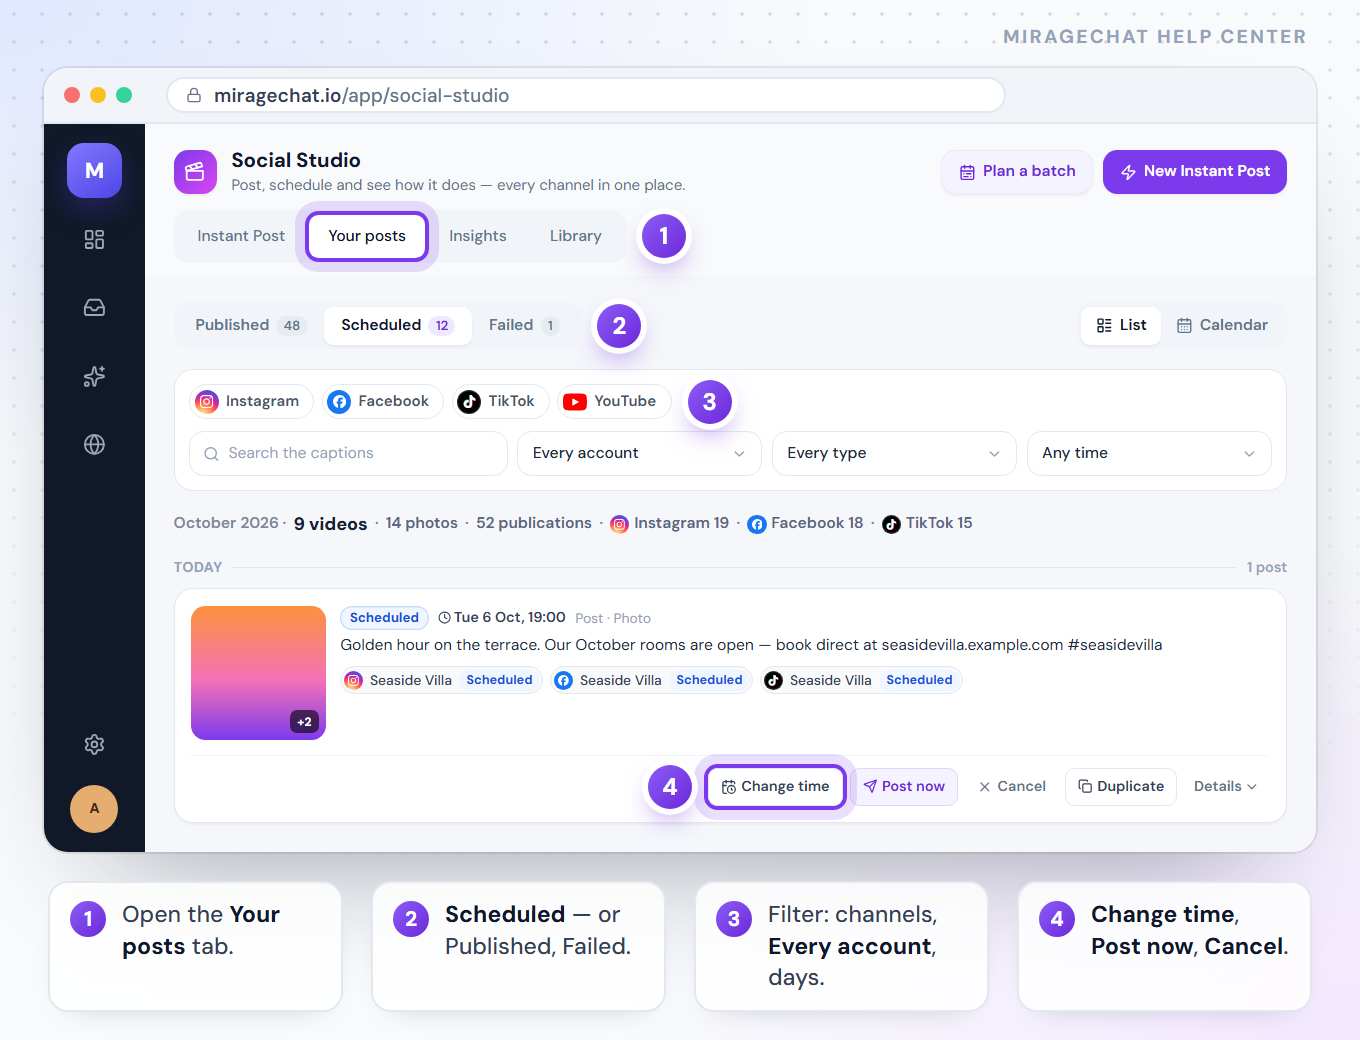Click the Social Studio clapperboard icon
This screenshot has height=1040, width=1360.
(x=195, y=172)
